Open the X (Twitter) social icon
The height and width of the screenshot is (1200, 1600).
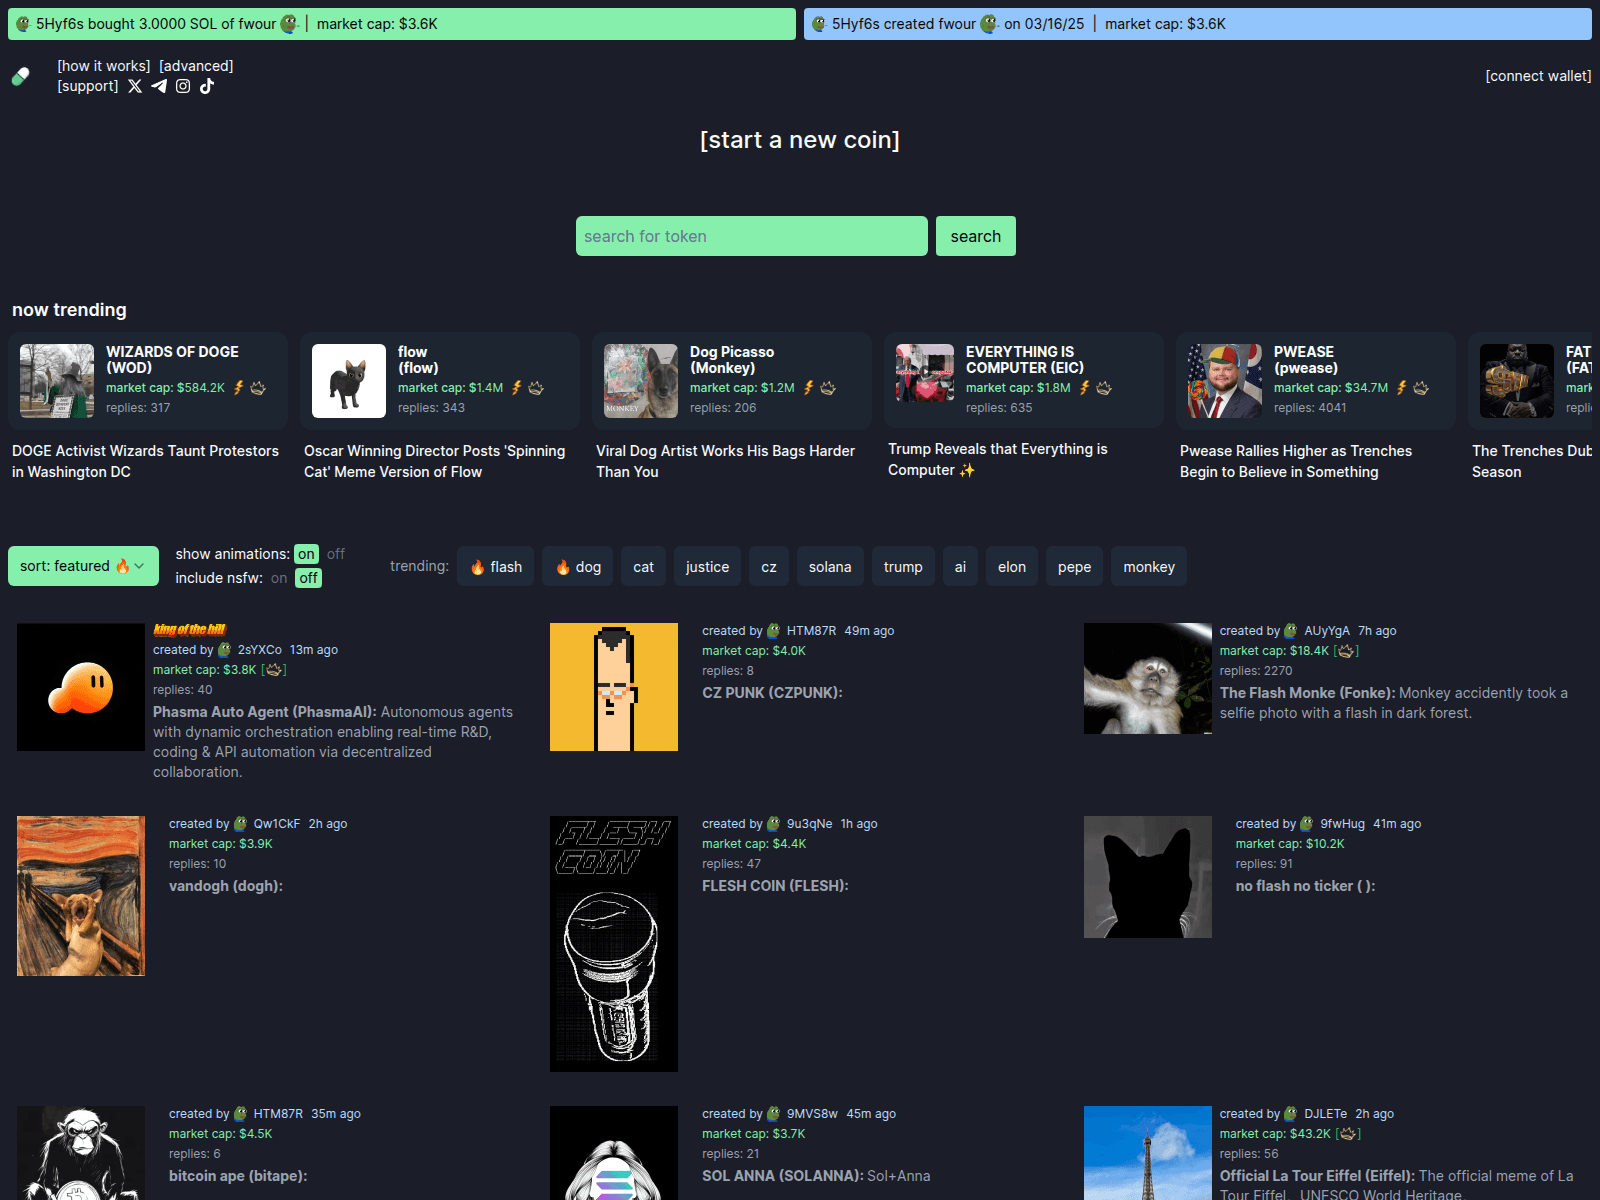coord(135,86)
